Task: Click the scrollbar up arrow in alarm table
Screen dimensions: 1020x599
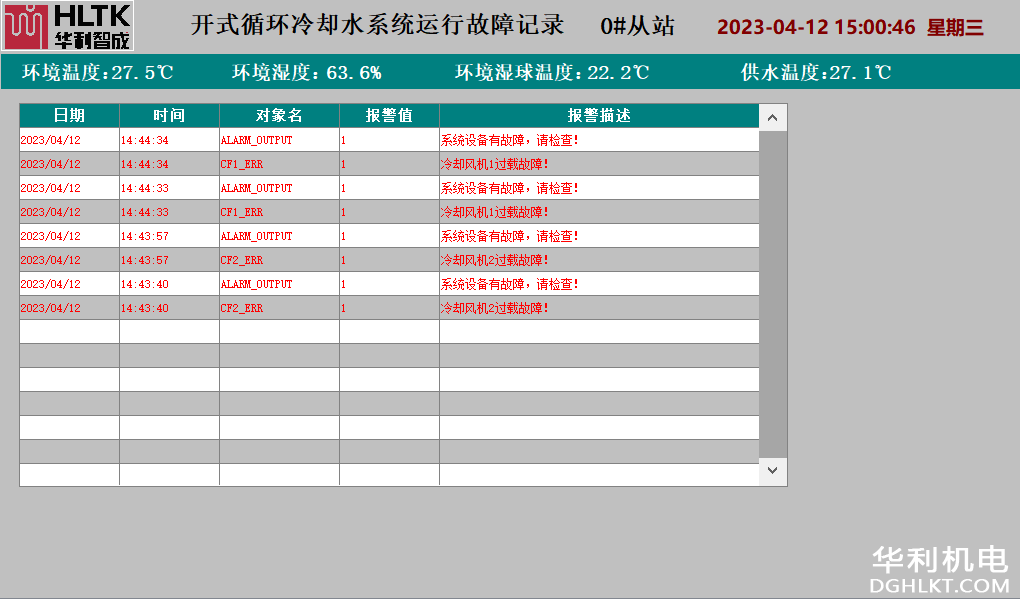Action: [x=773, y=118]
